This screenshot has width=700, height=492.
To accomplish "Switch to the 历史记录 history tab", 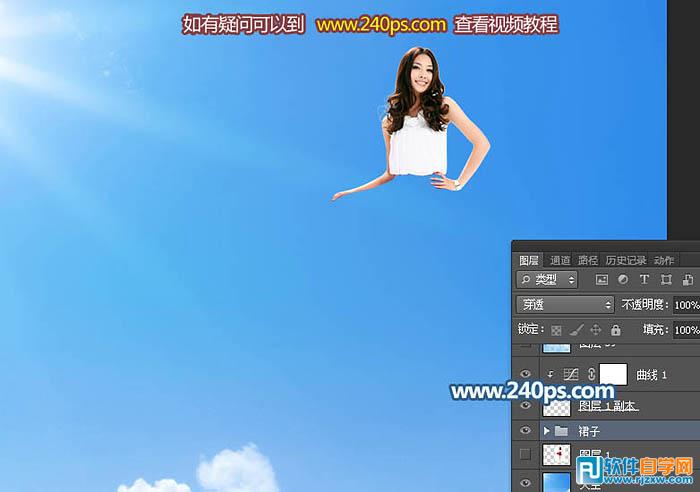I will coord(627,260).
